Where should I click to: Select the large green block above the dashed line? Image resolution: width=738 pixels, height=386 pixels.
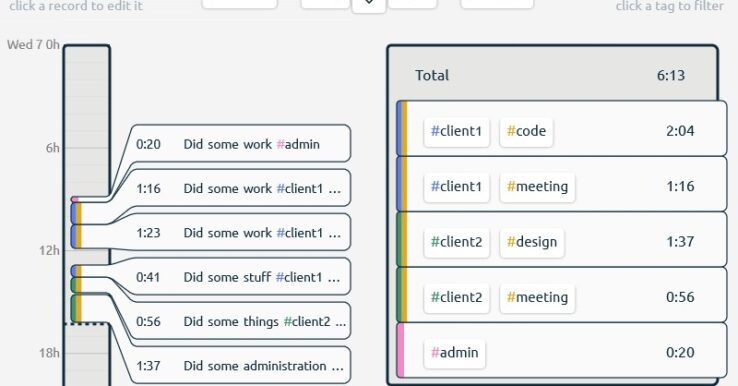coord(76,308)
